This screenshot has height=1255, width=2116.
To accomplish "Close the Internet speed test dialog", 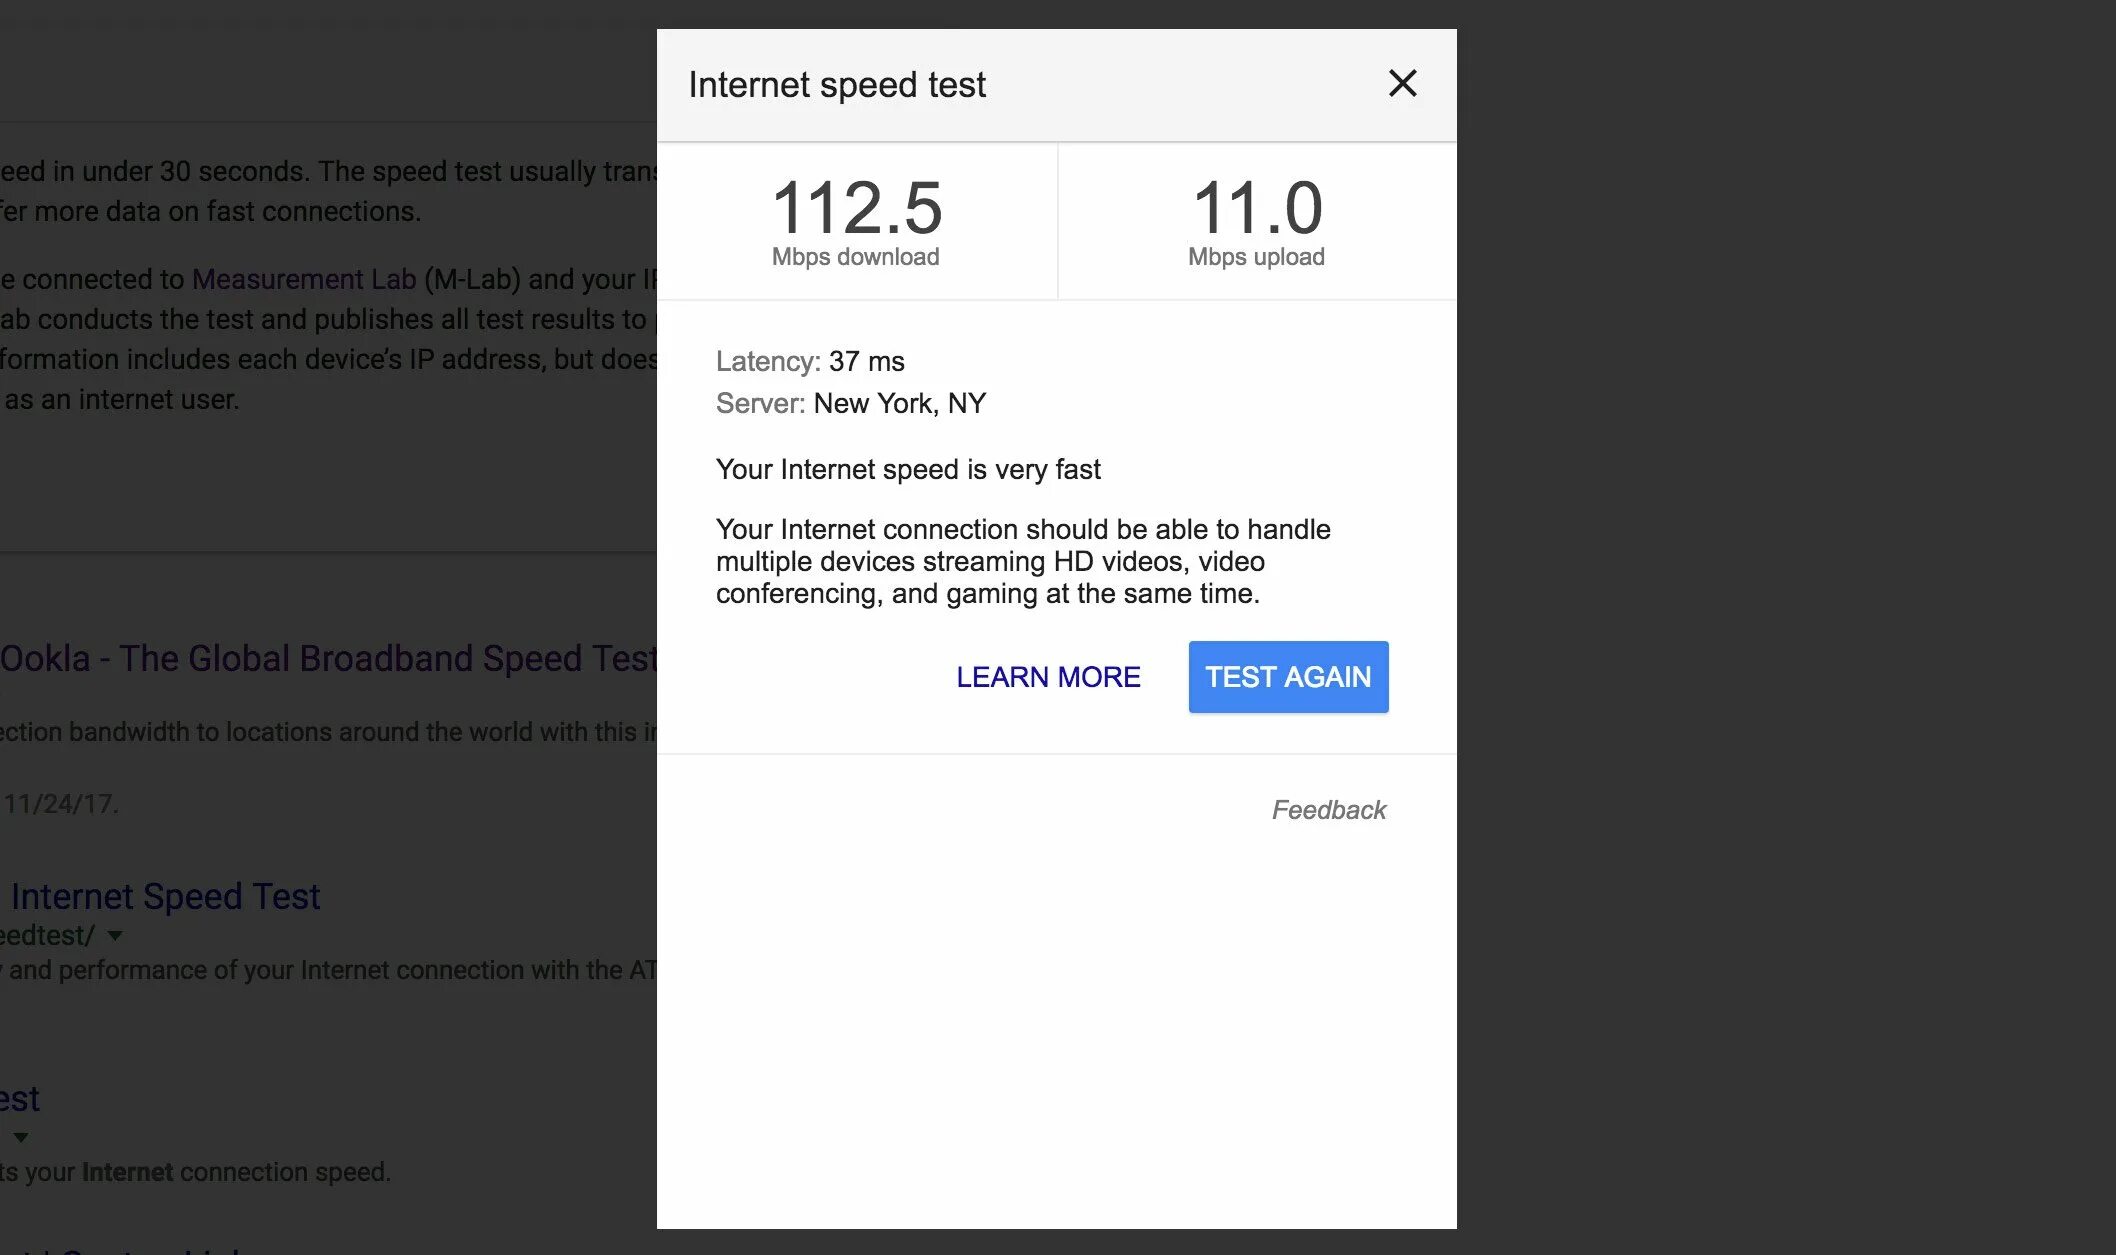I will [x=1402, y=84].
